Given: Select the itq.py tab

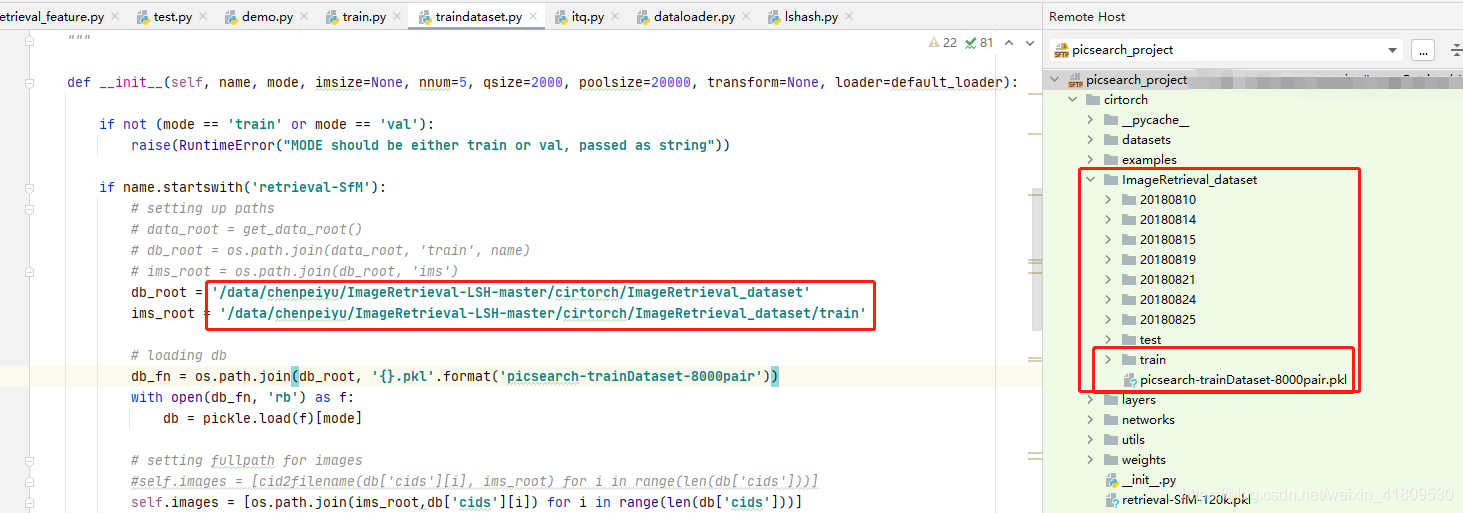Looking at the screenshot, I should (x=587, y=17).
